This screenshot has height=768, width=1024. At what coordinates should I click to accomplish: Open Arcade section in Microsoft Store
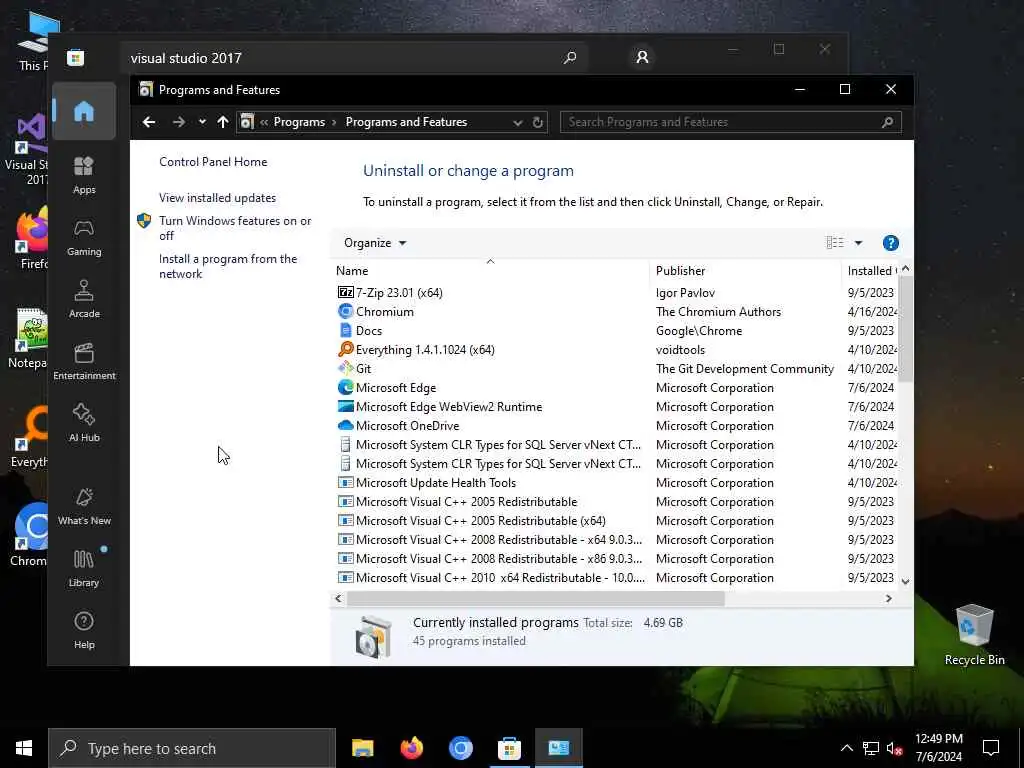tap(84, 299)
